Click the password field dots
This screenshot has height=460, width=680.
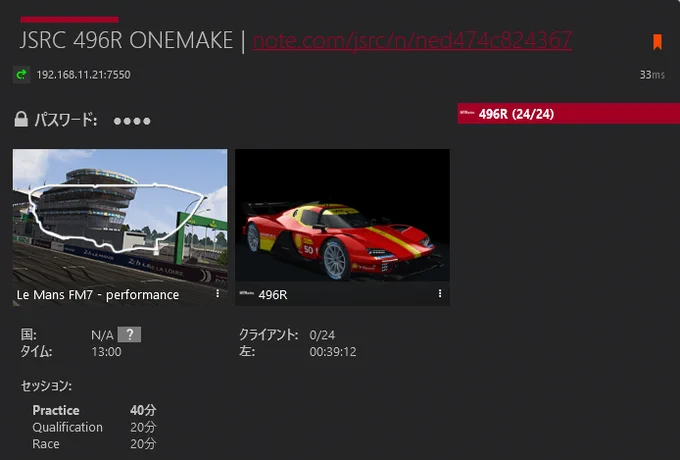click(x=132, y=121)
